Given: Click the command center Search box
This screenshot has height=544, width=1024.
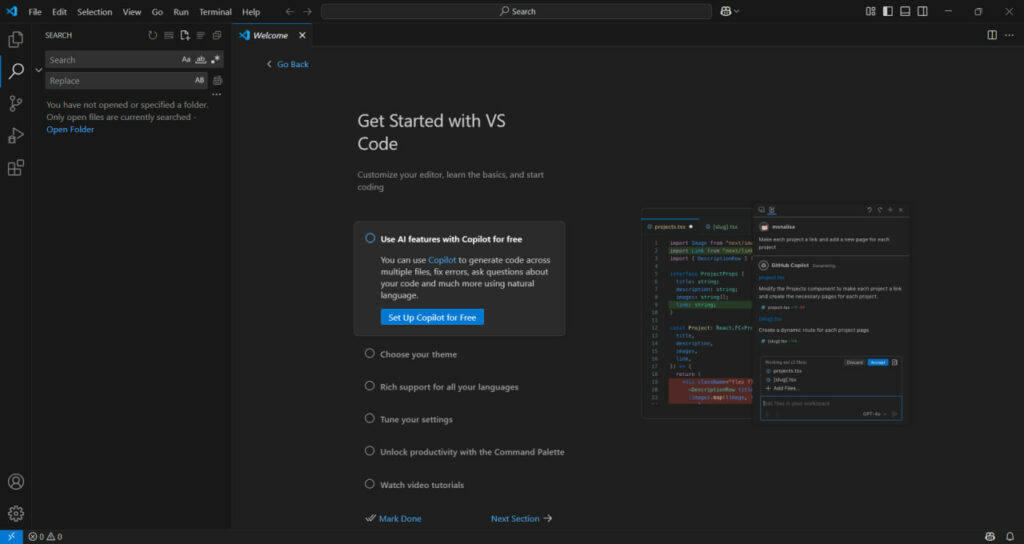Looking at the screenshot, I should 517,12.
